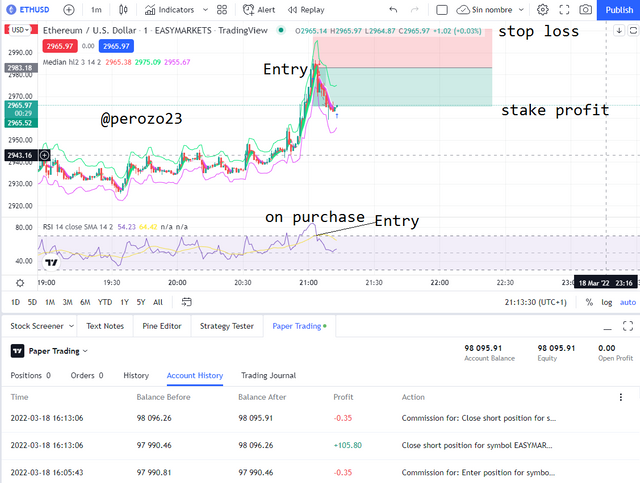Redo the chart action
The width and height of the screenshot is (640, 483).
414,9
